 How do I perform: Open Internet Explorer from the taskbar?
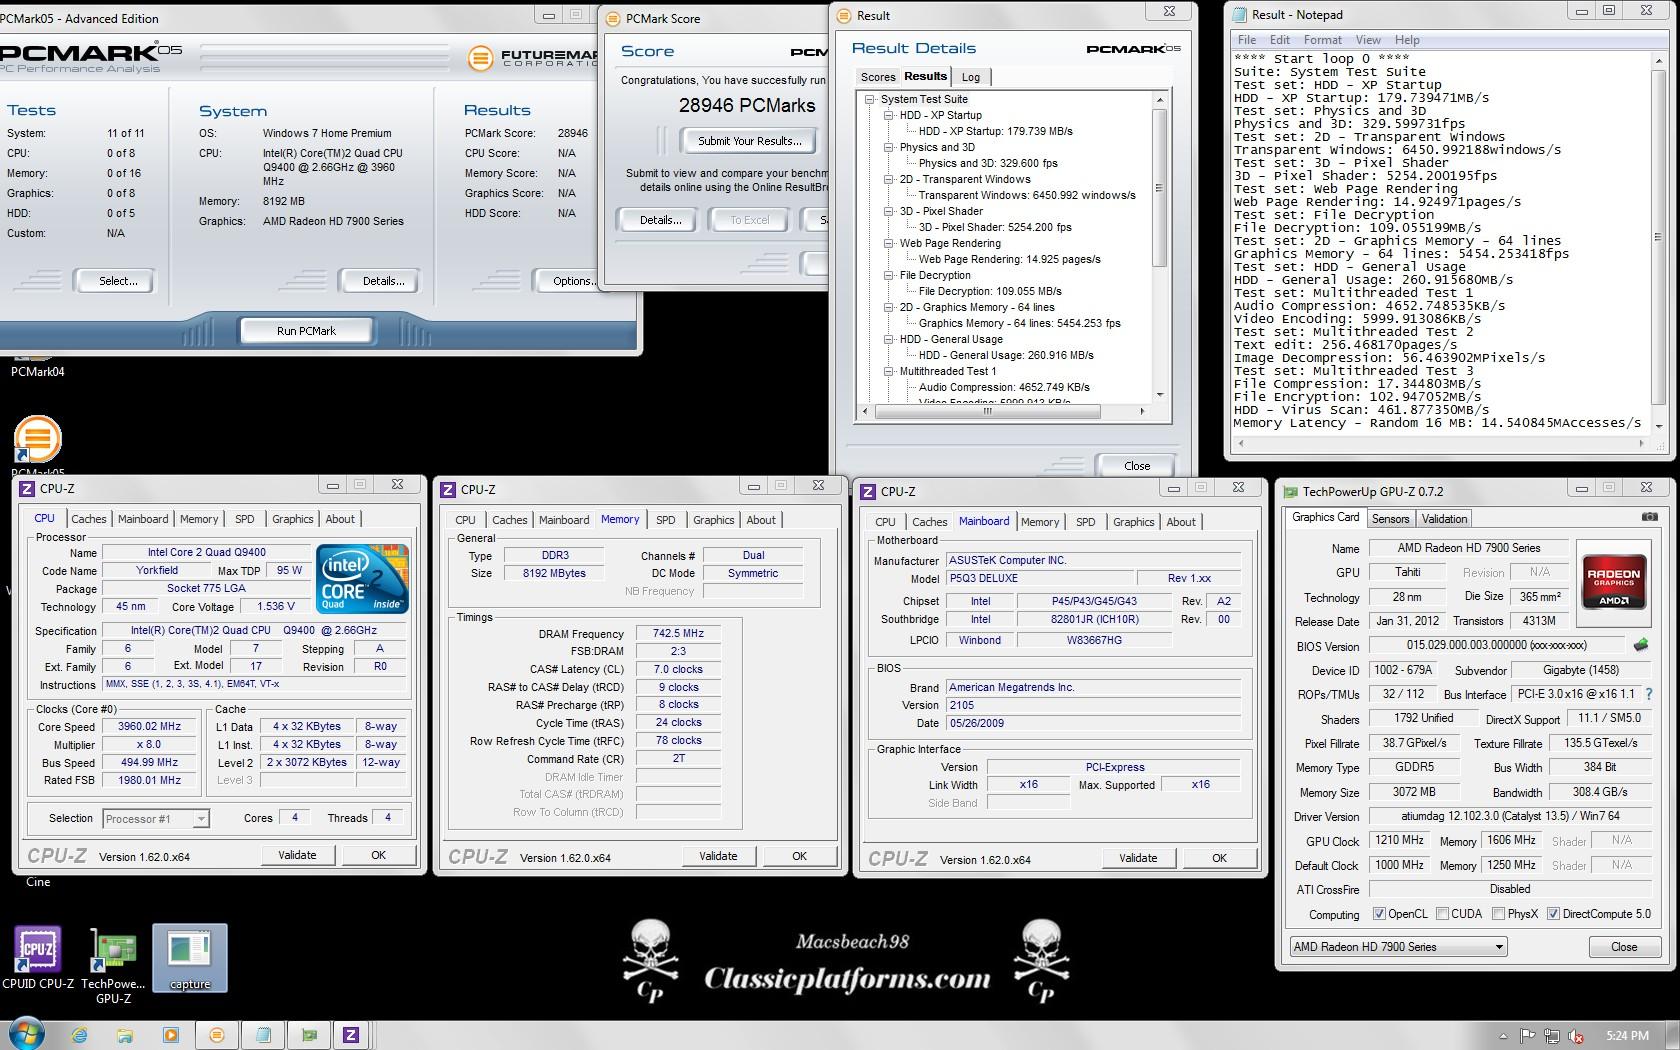click(79, 1035)
